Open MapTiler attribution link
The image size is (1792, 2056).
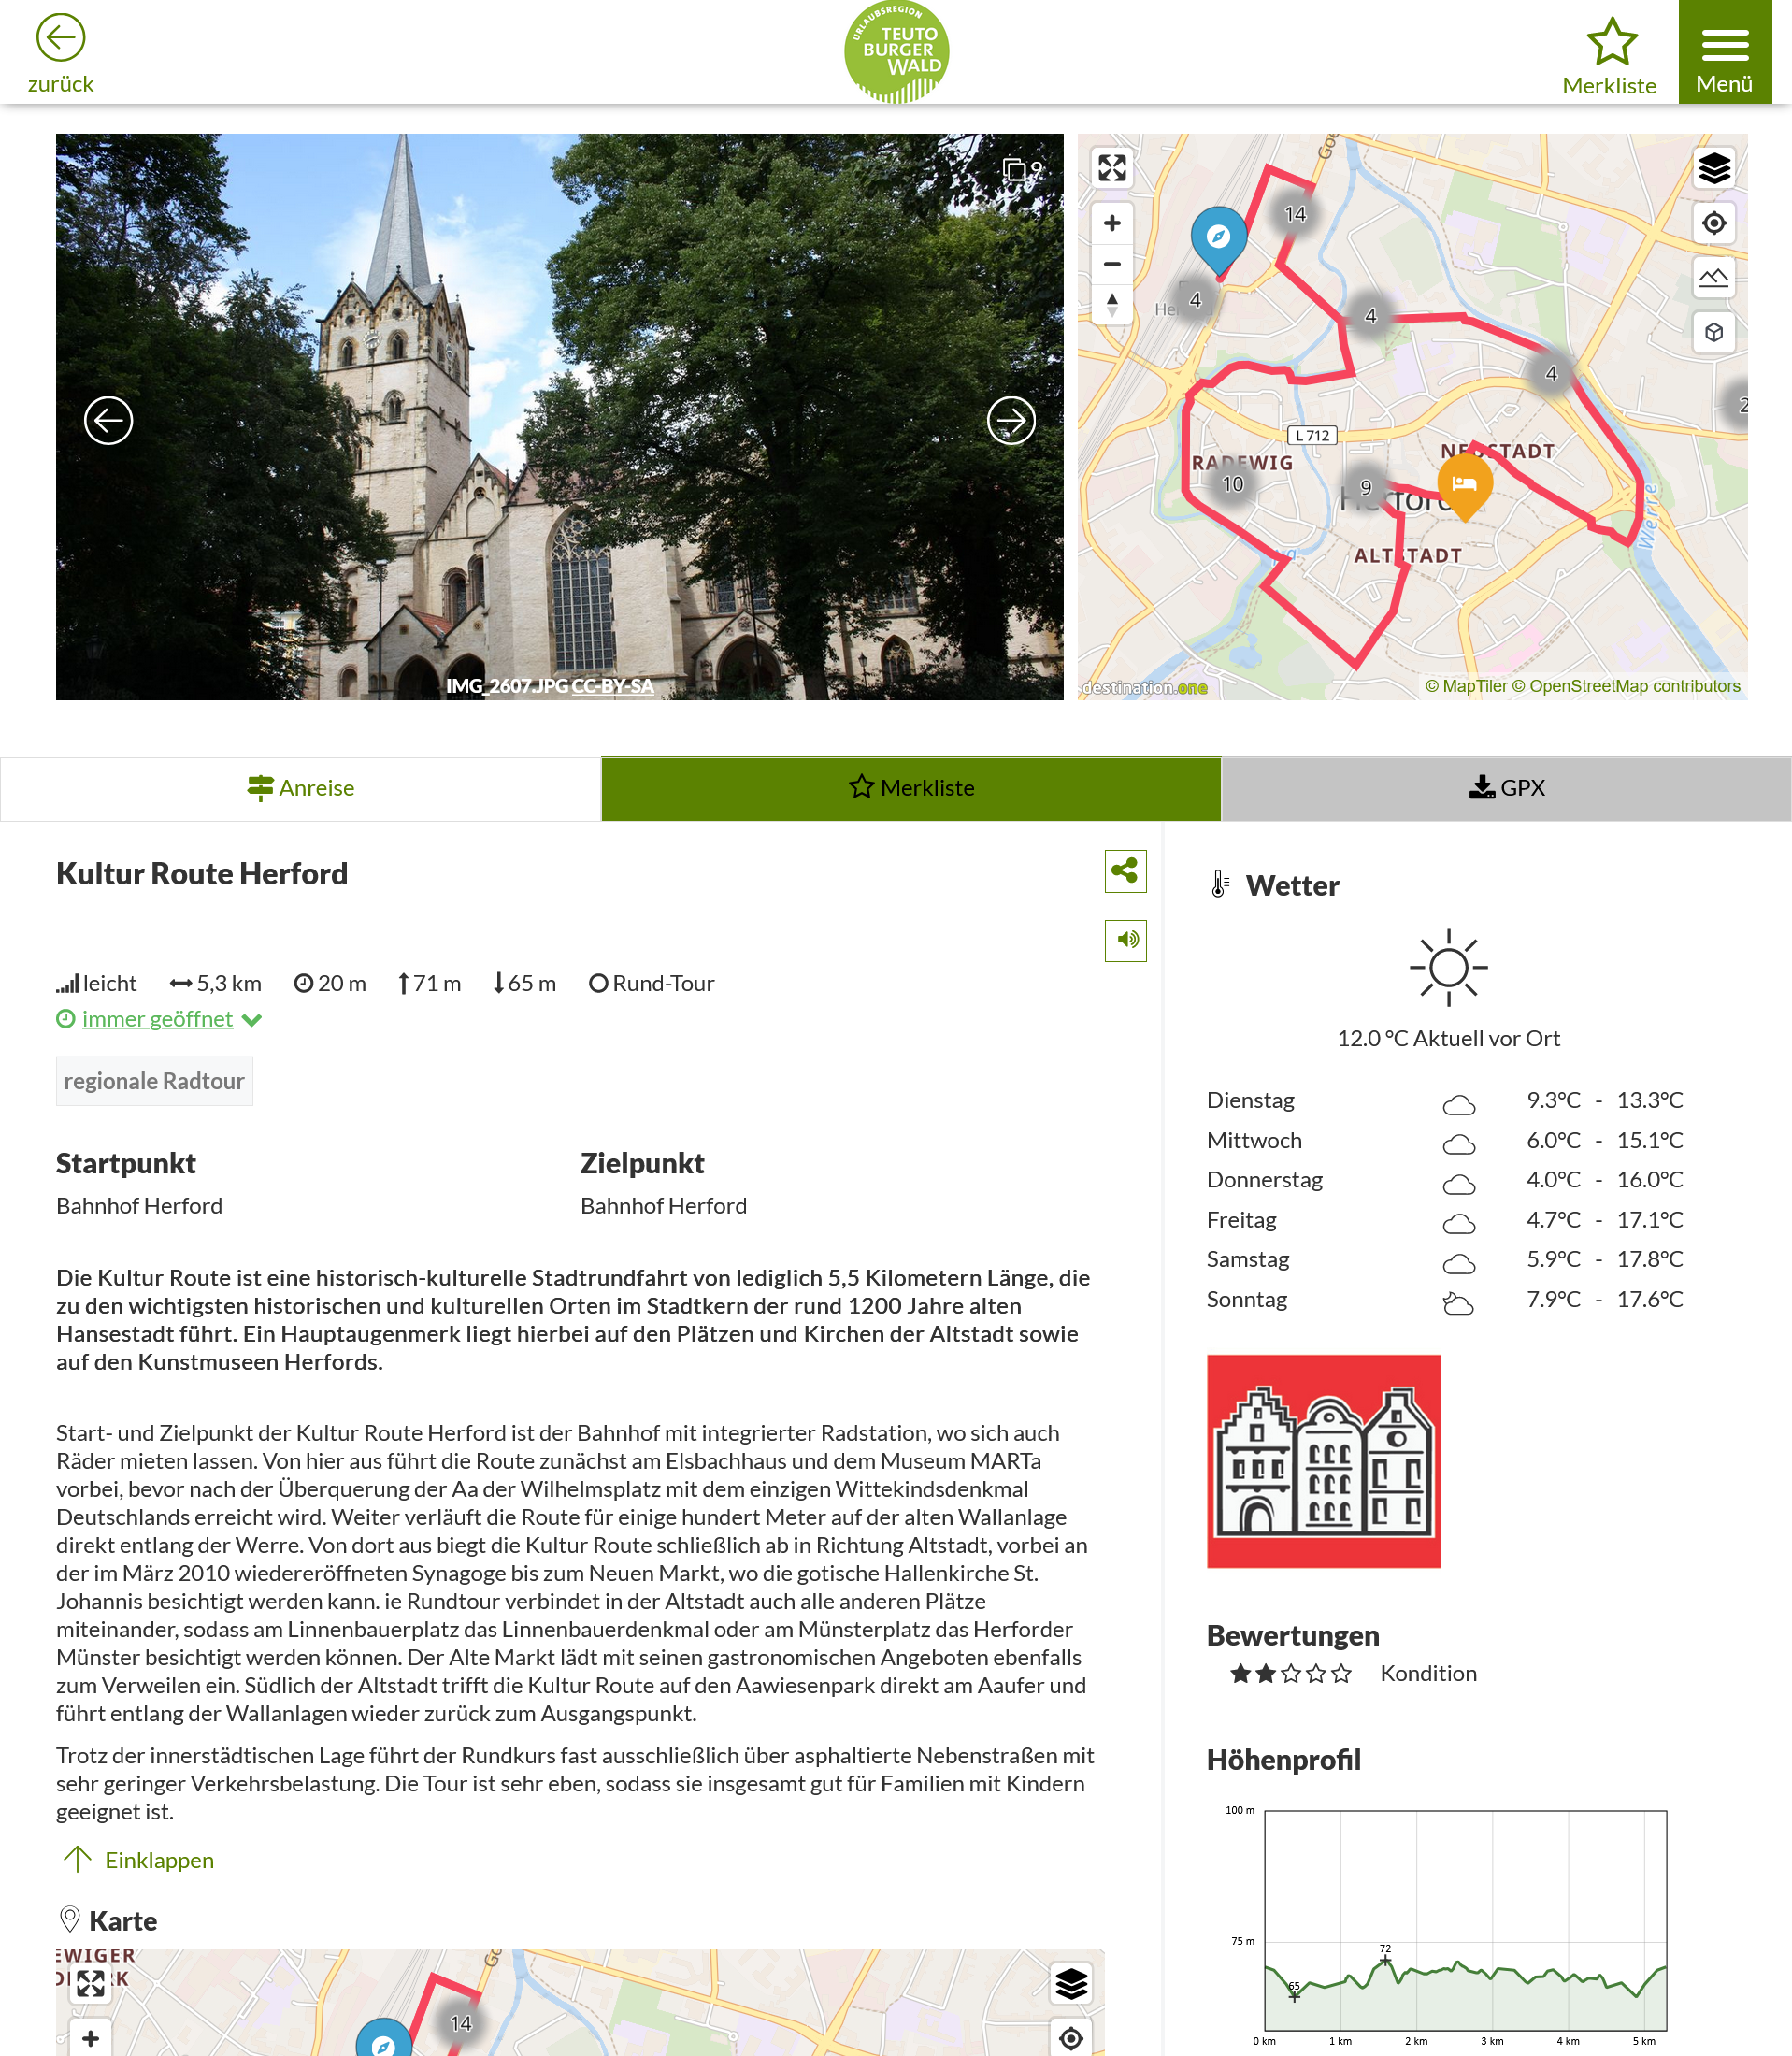click(1465, 686)
